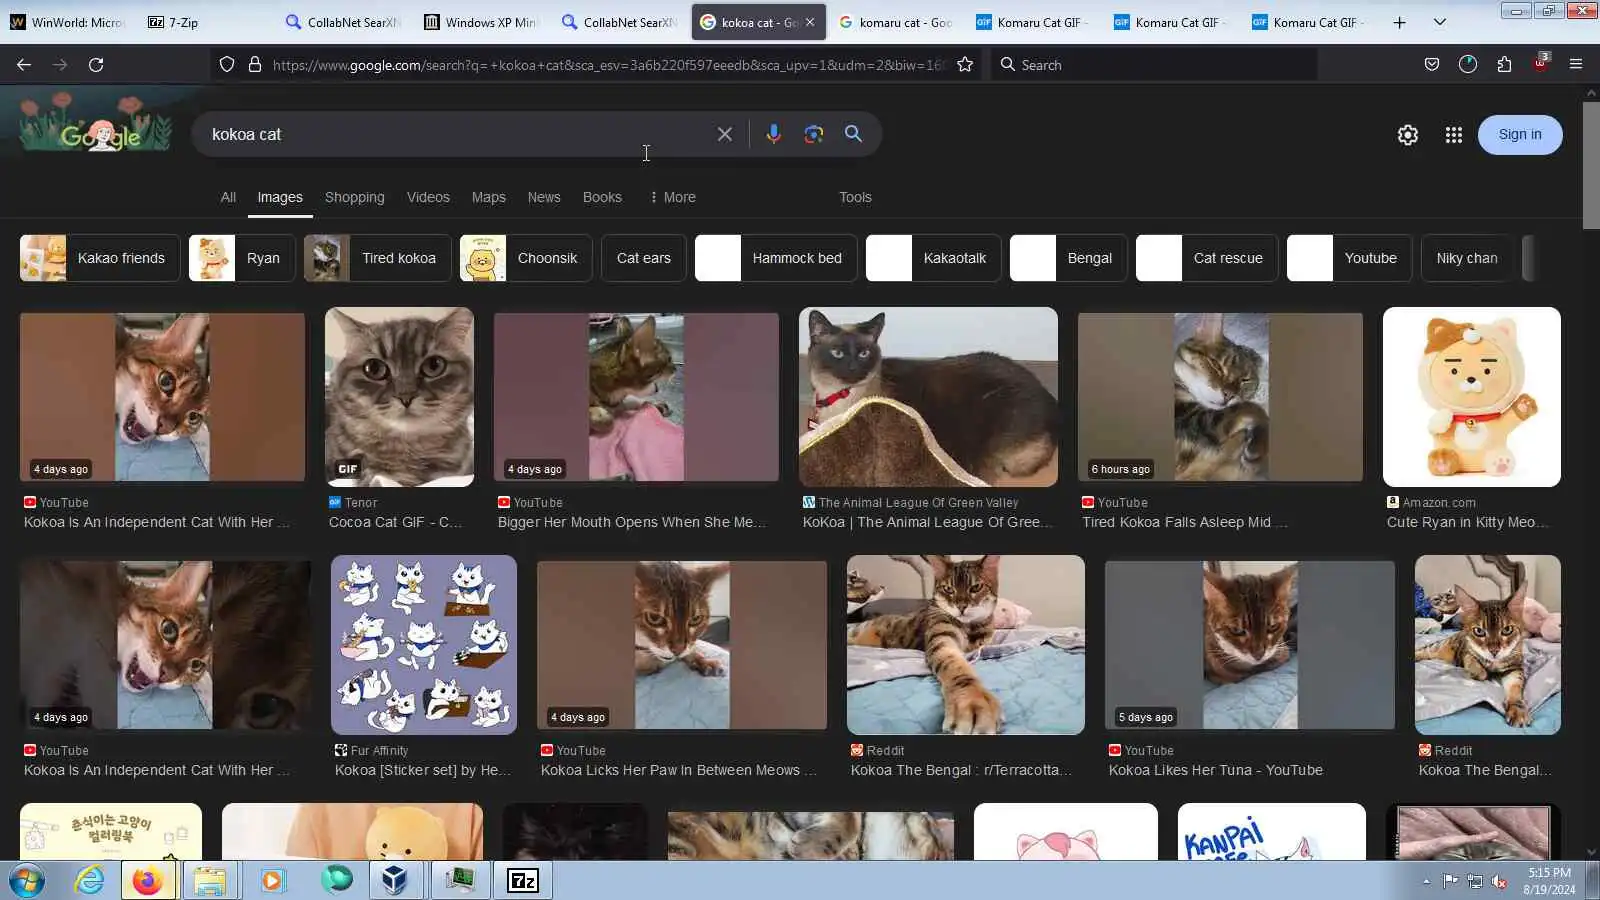View the Ryan plush Amazon image
Image resolution: width=1600 pixels, height=900 pixels.
click(x=1472, y=397)
